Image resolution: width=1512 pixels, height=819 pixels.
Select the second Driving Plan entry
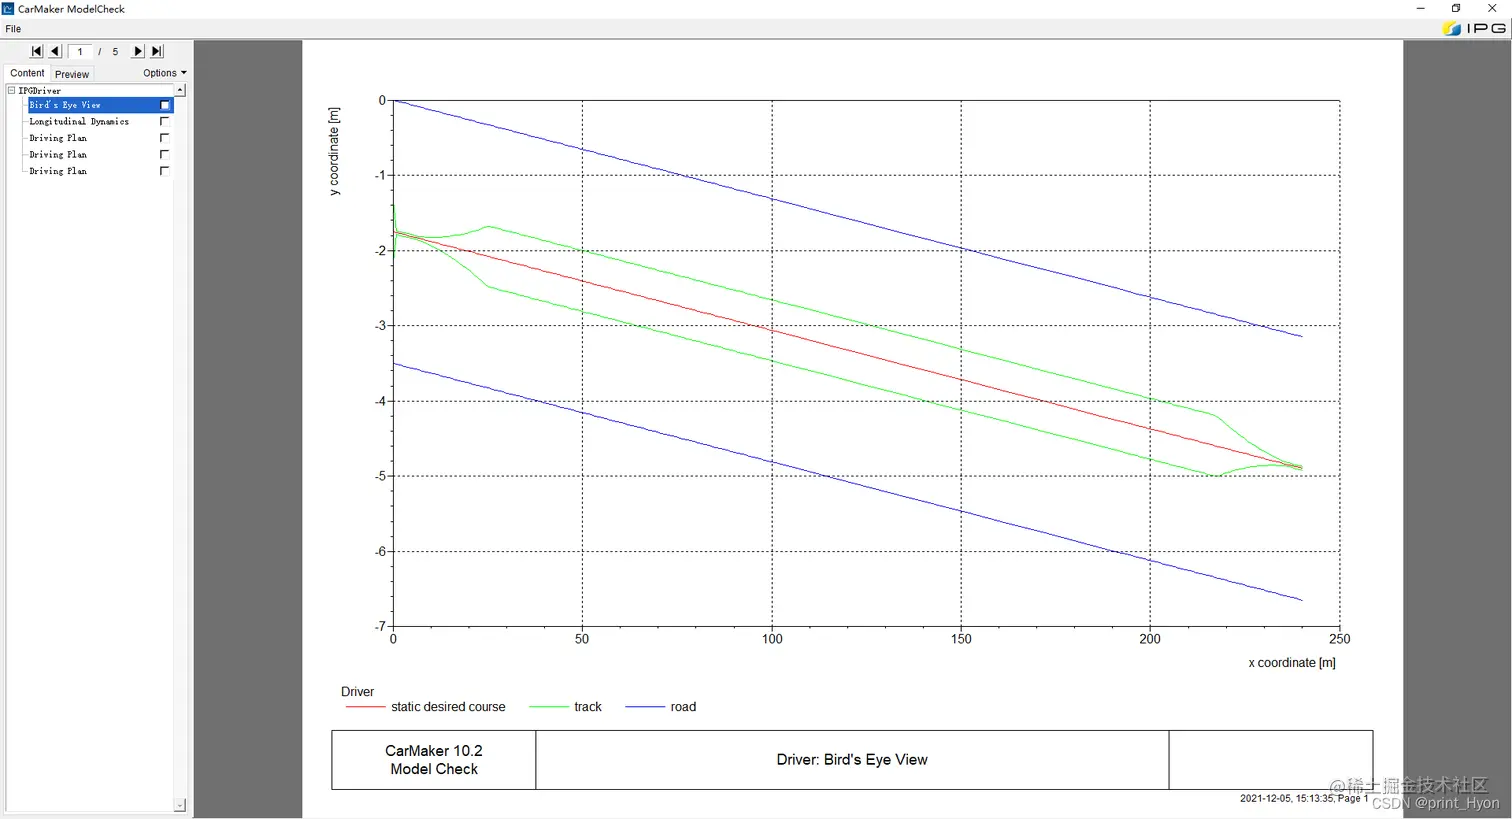(x=58, y=155)
